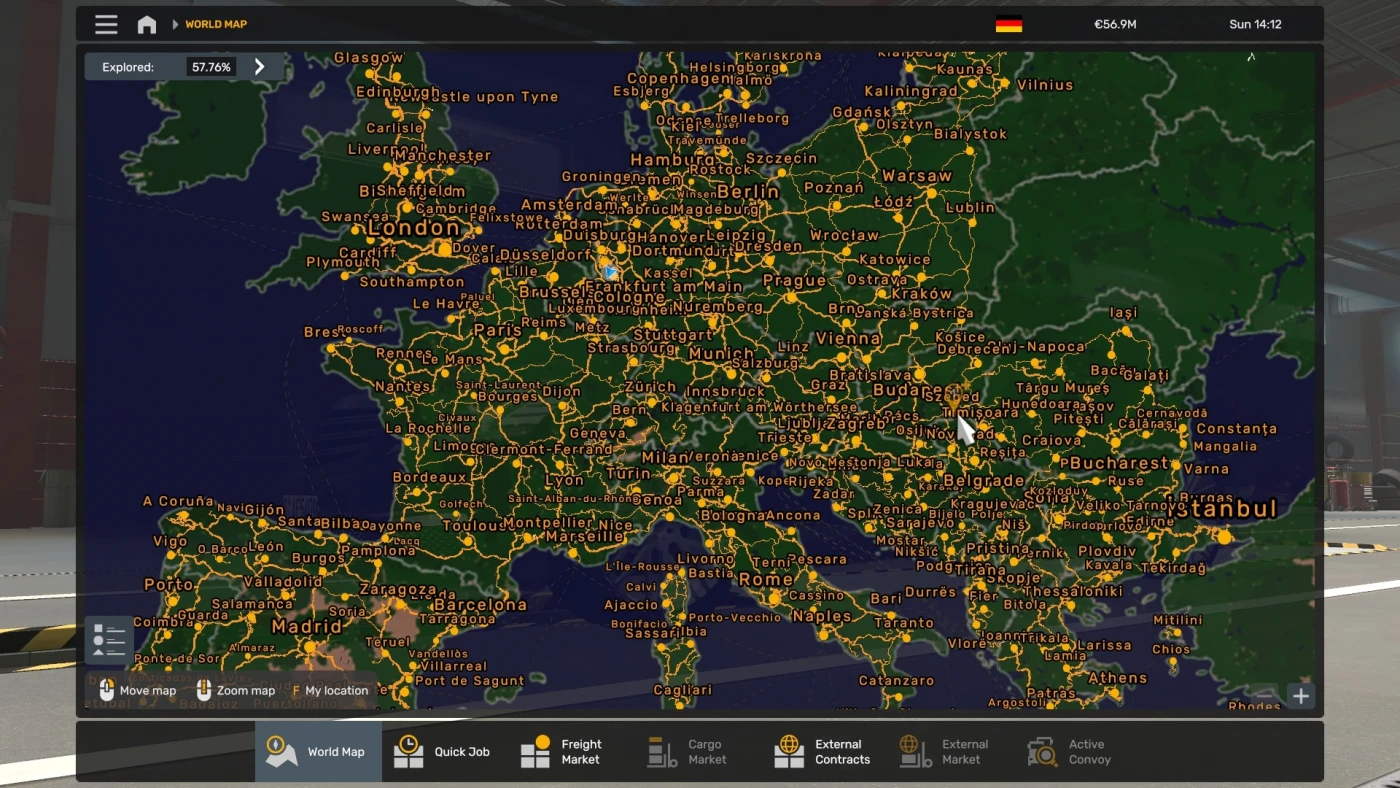Open Active Convoy via the truck icon

[1040, 750]
